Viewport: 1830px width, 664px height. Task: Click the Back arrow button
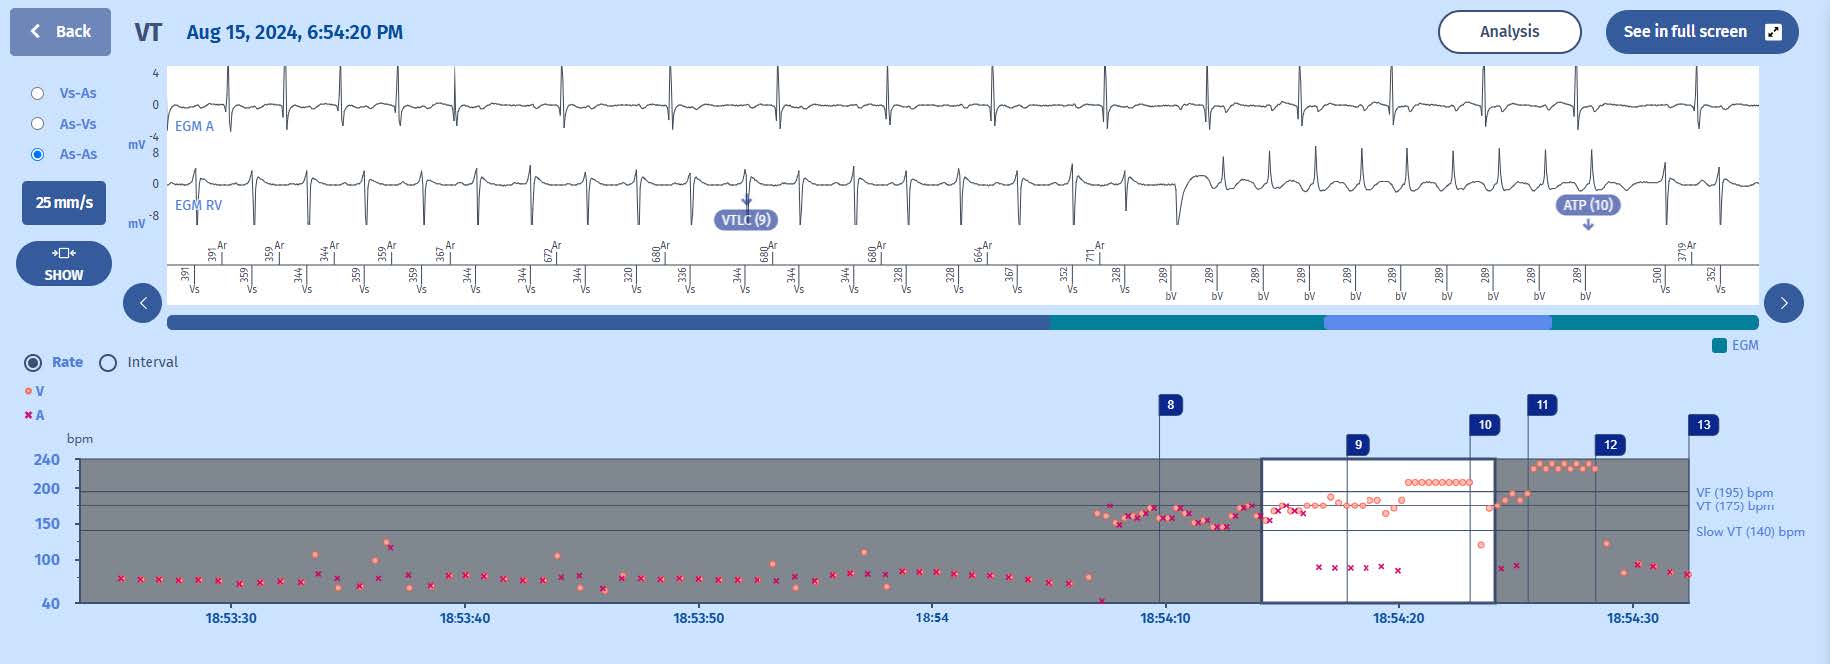60,32
